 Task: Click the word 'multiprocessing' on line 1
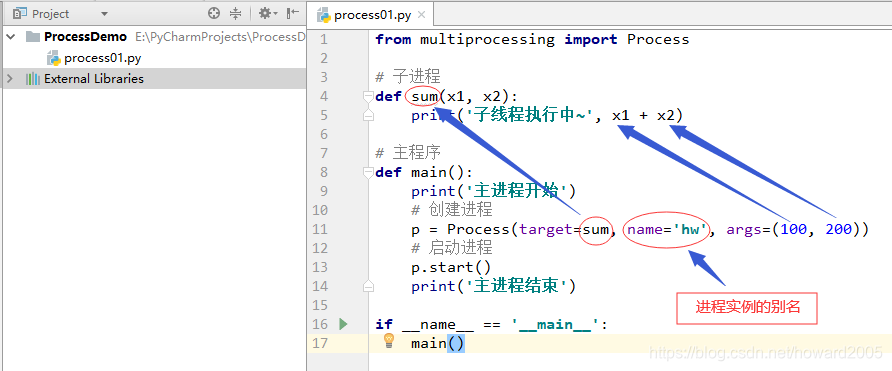[x=487, y=40]
